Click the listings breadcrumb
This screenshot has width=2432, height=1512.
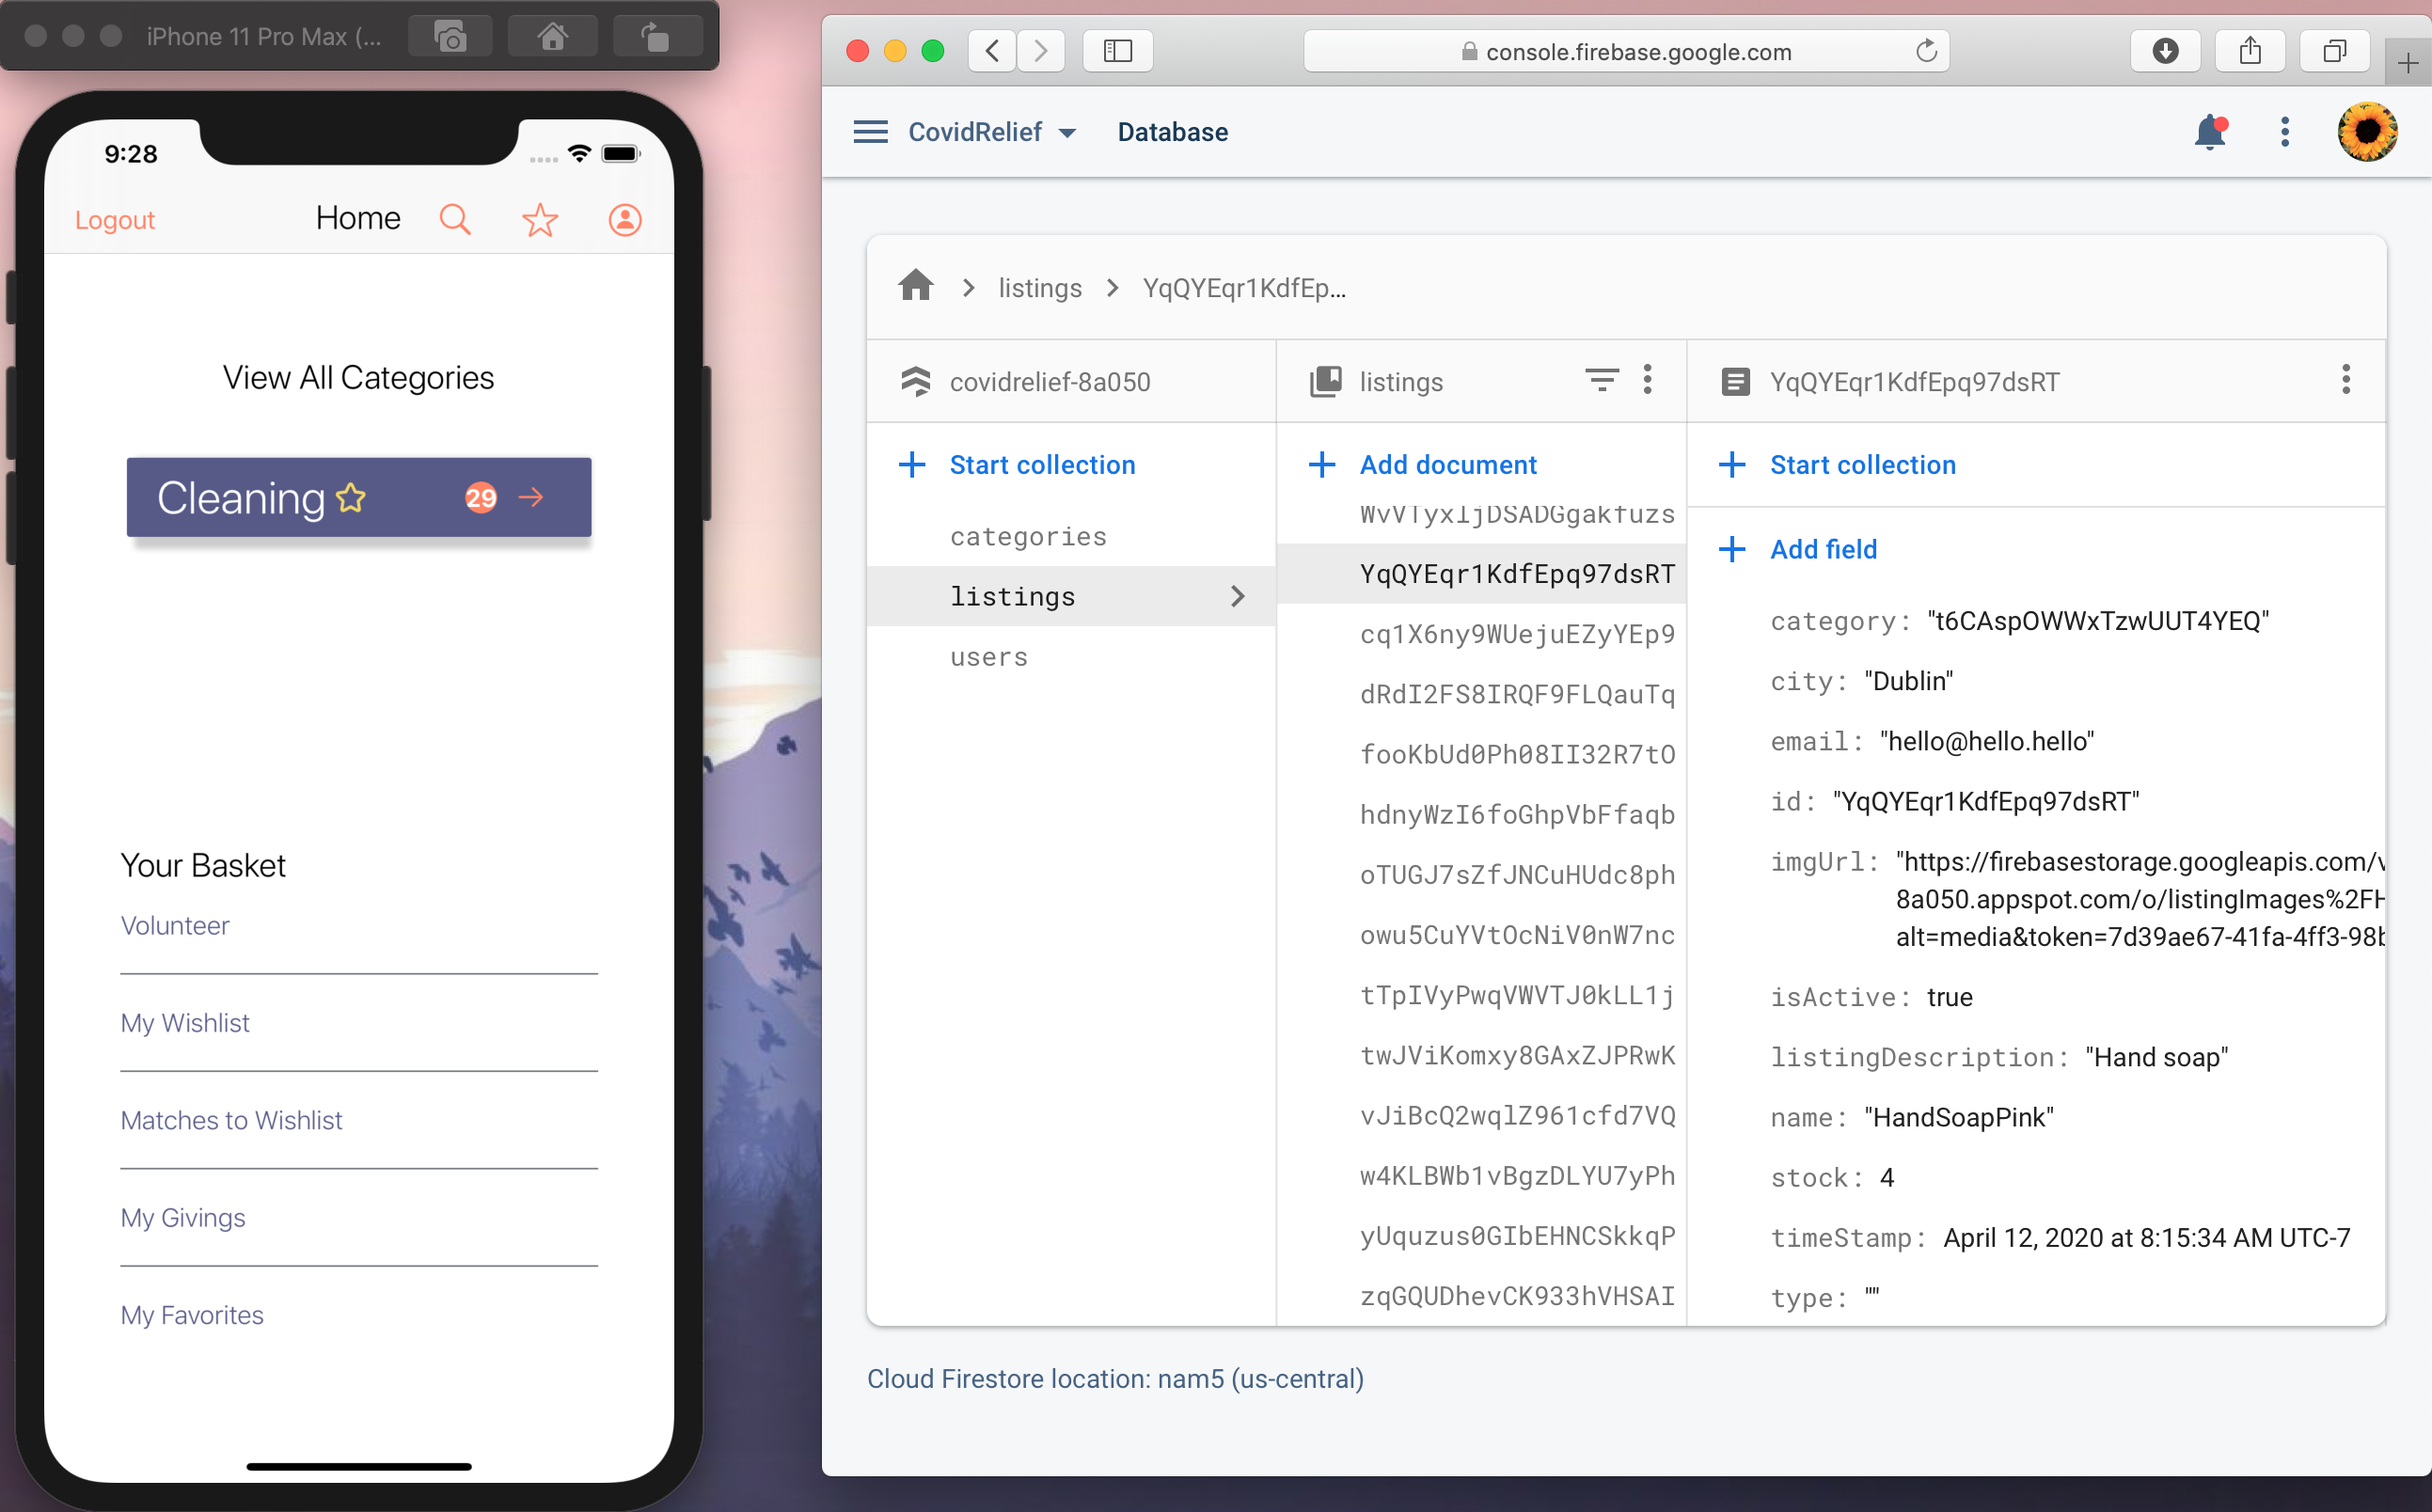(x=1040, y=288)
